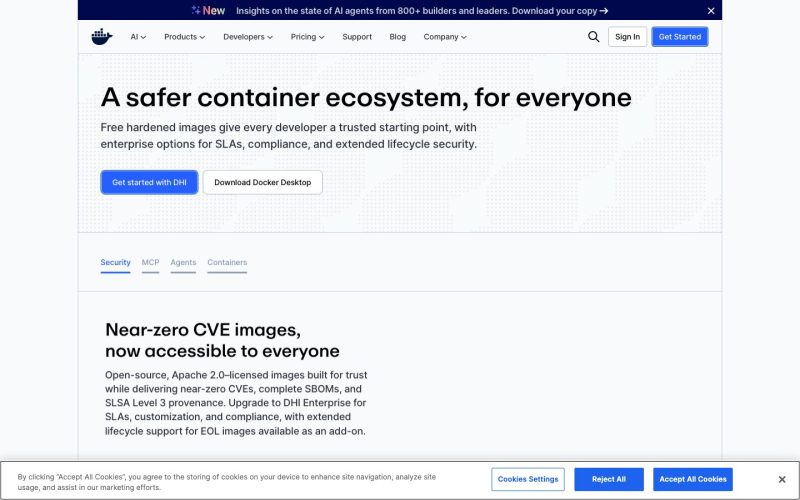Click Reject All cookies
Image resolution: width=800 pixels, height=500 pixels.
coord(609,480)
